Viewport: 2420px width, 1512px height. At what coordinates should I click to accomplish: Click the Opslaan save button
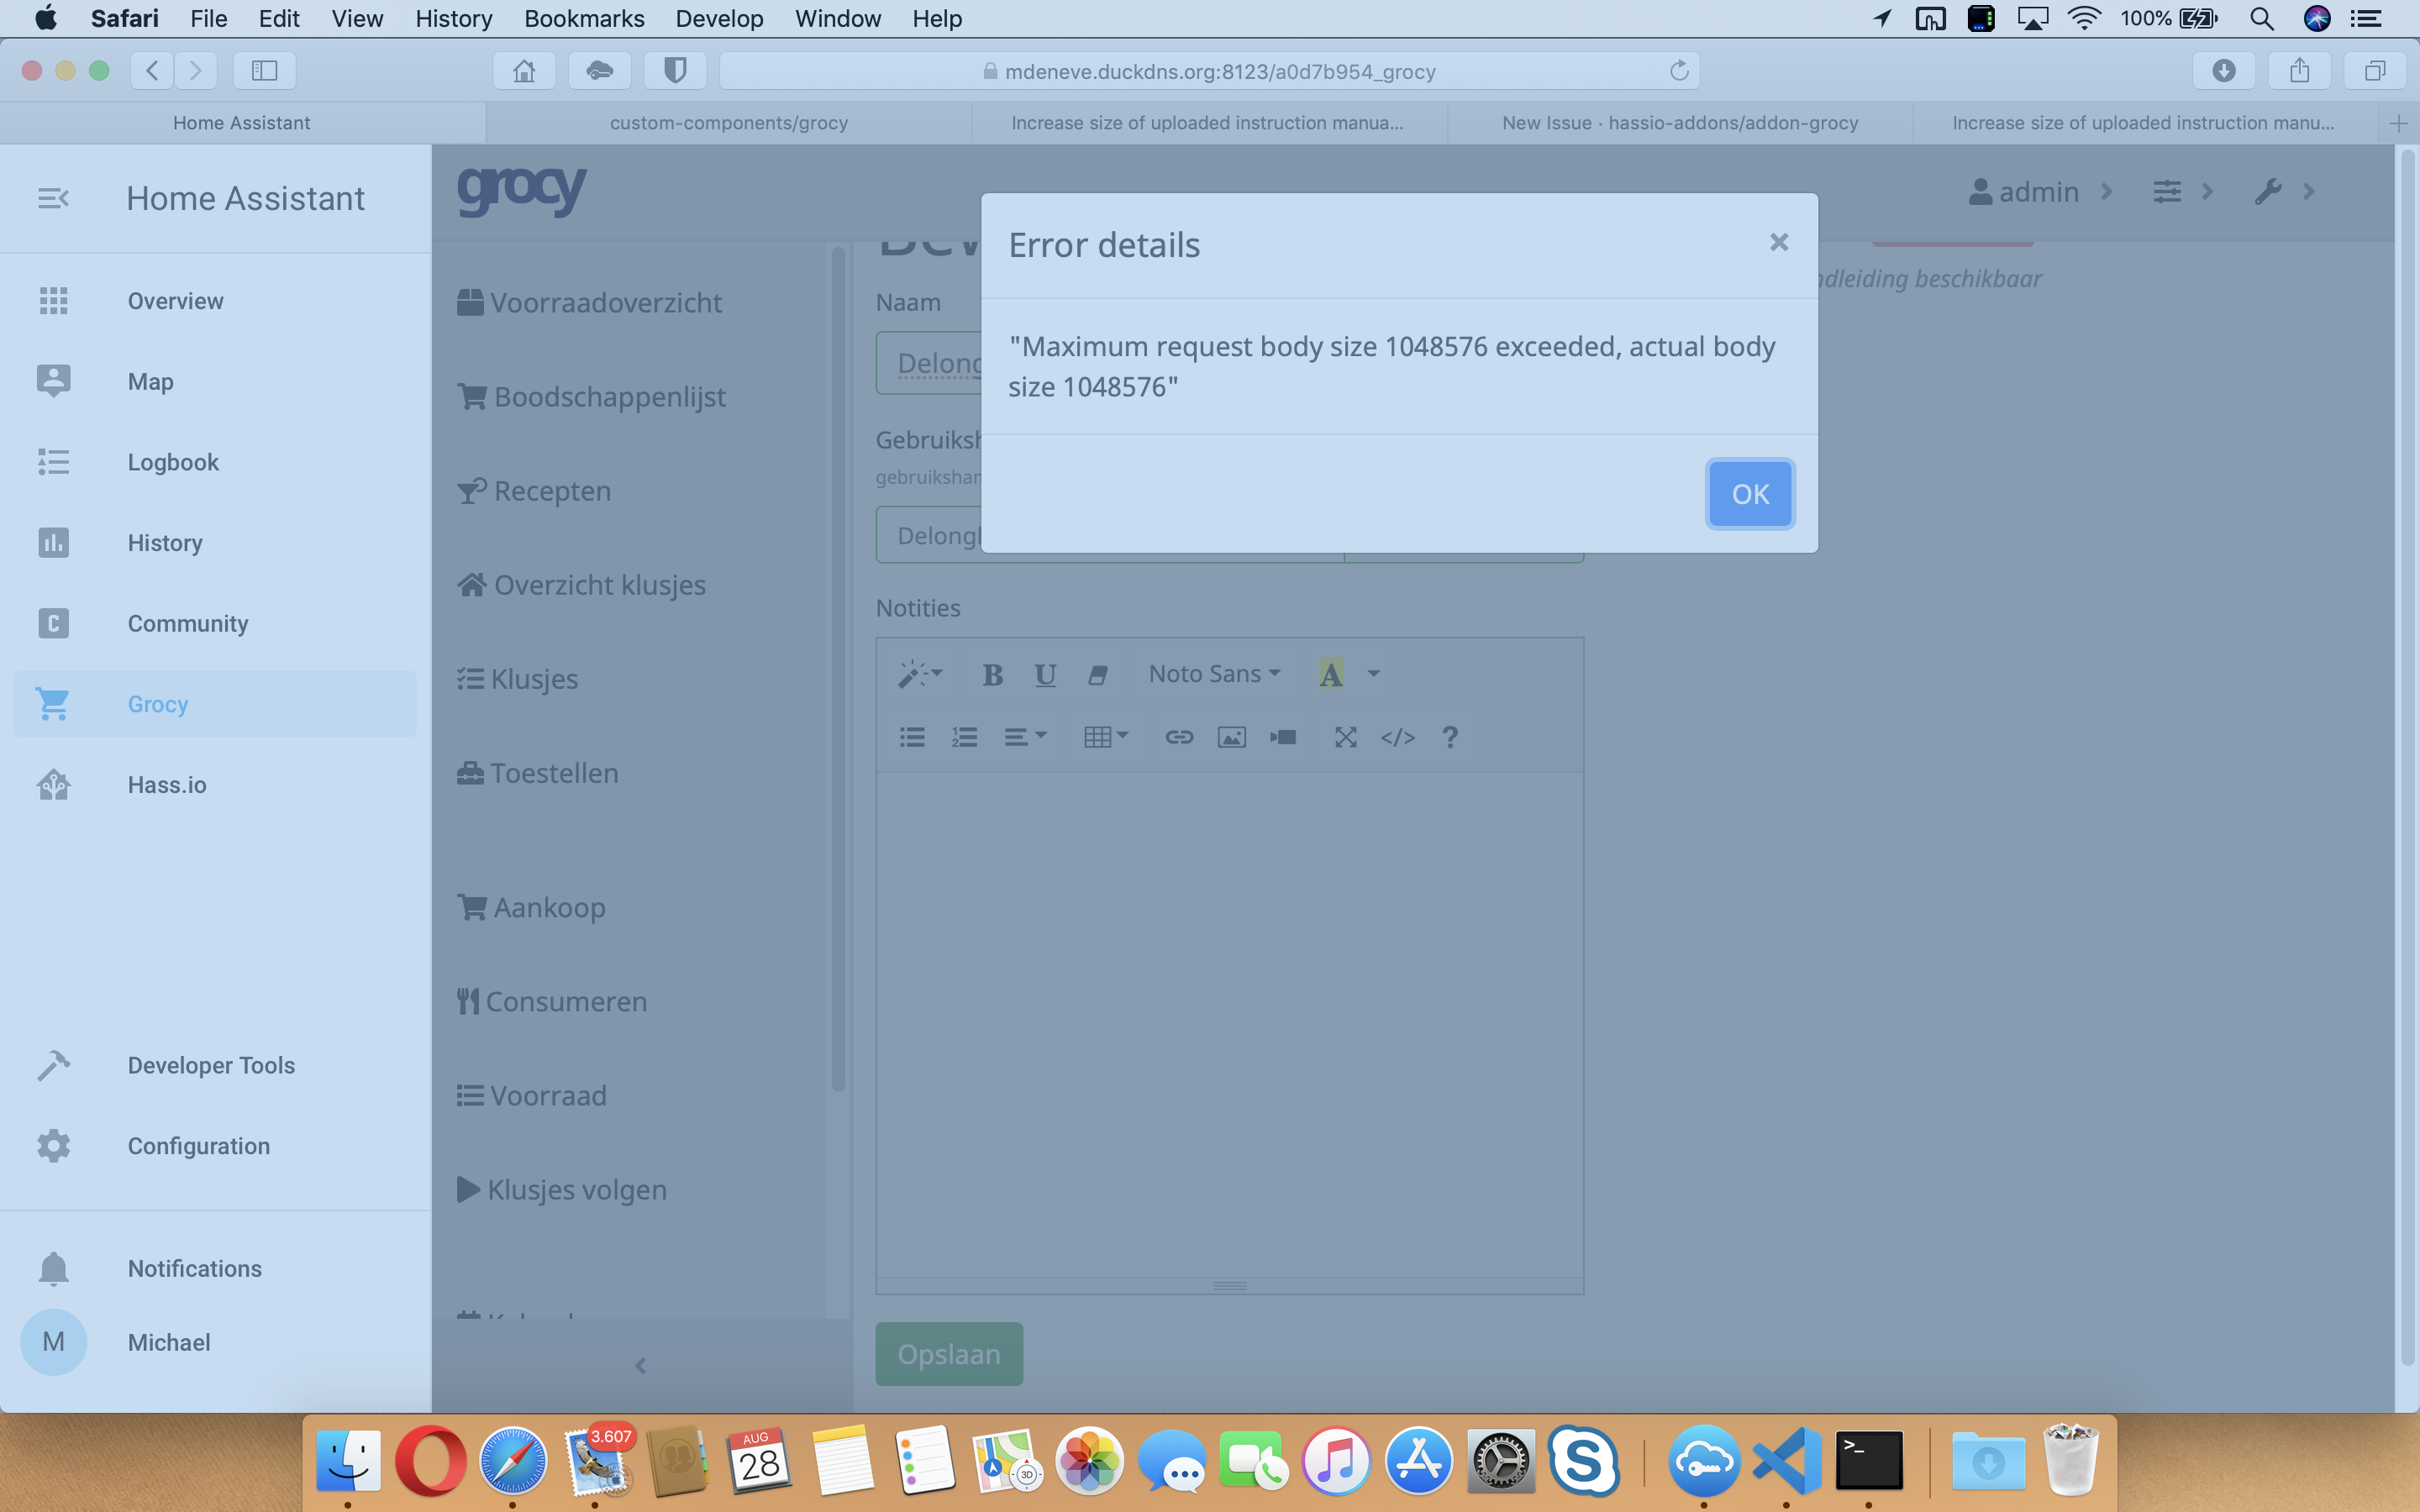click(948, 1353)
